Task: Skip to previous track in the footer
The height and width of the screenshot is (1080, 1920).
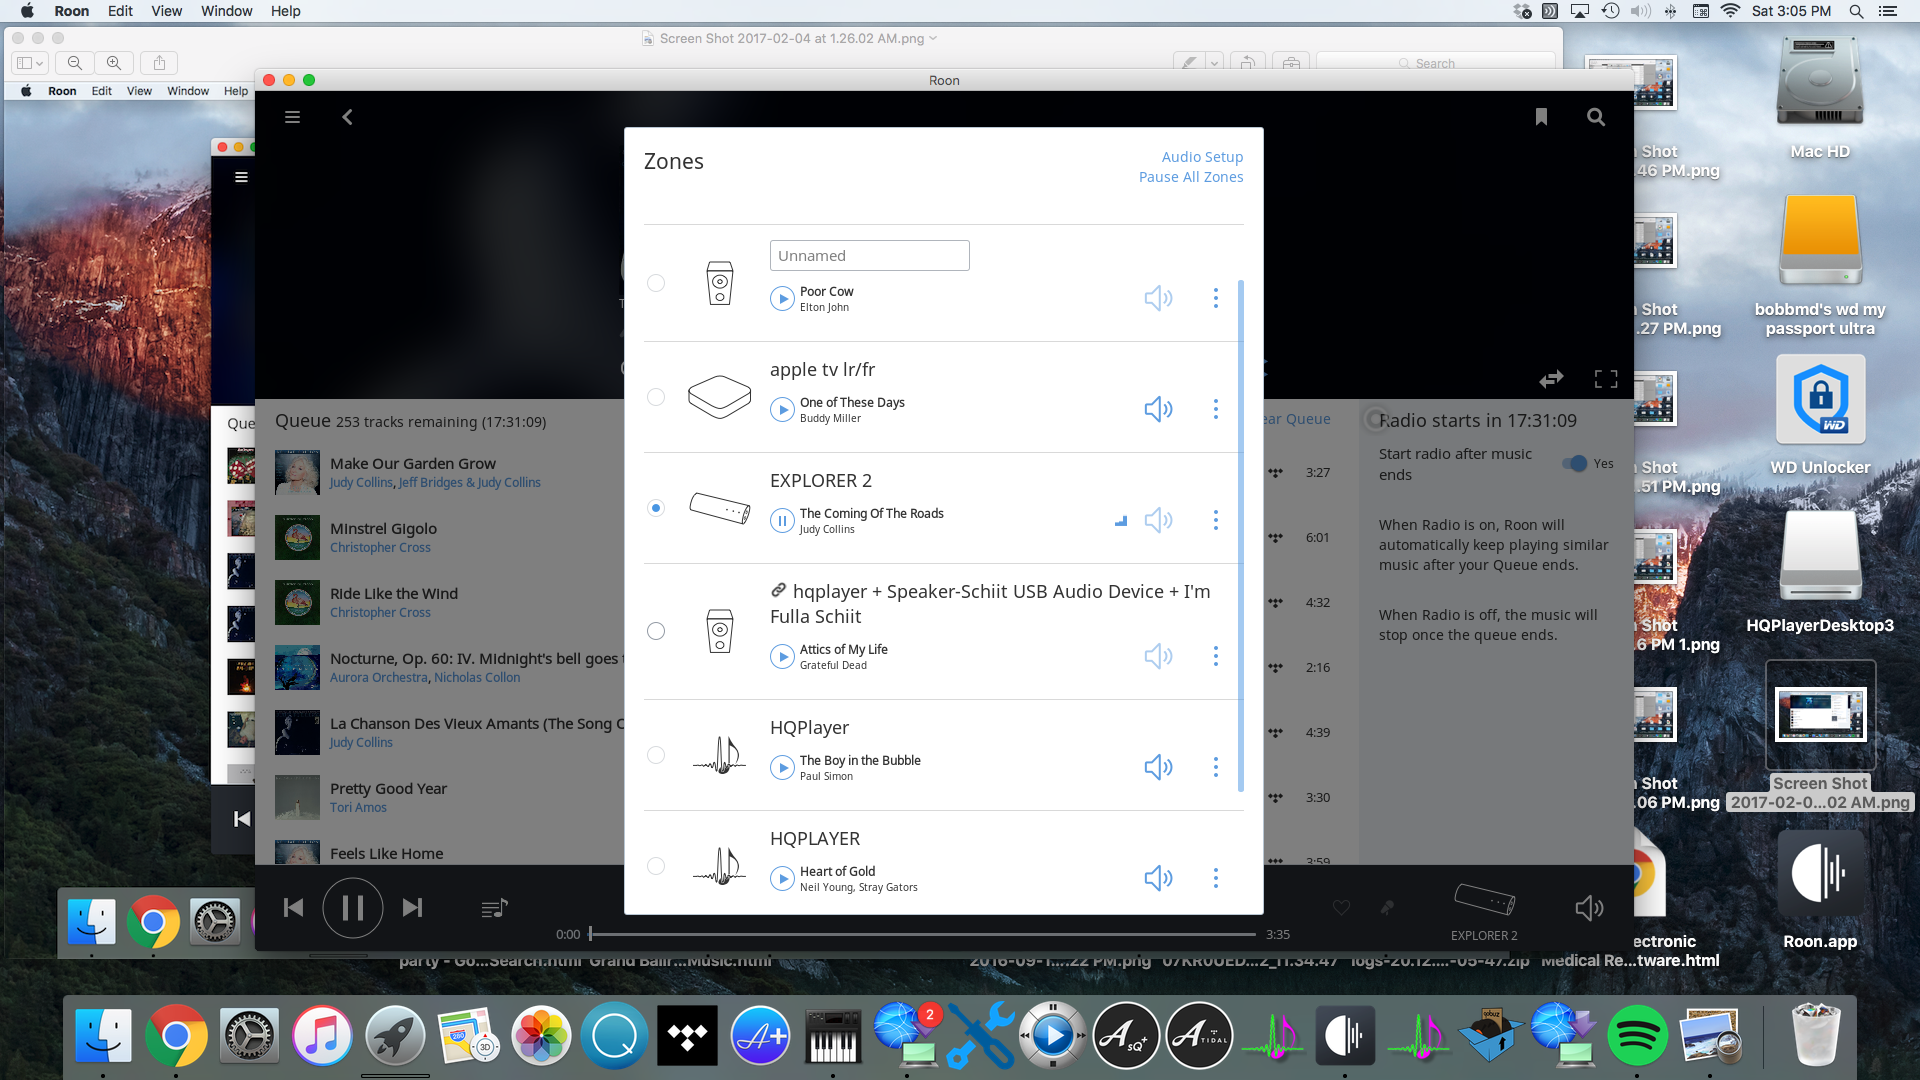Action: (x=293, y=907)
